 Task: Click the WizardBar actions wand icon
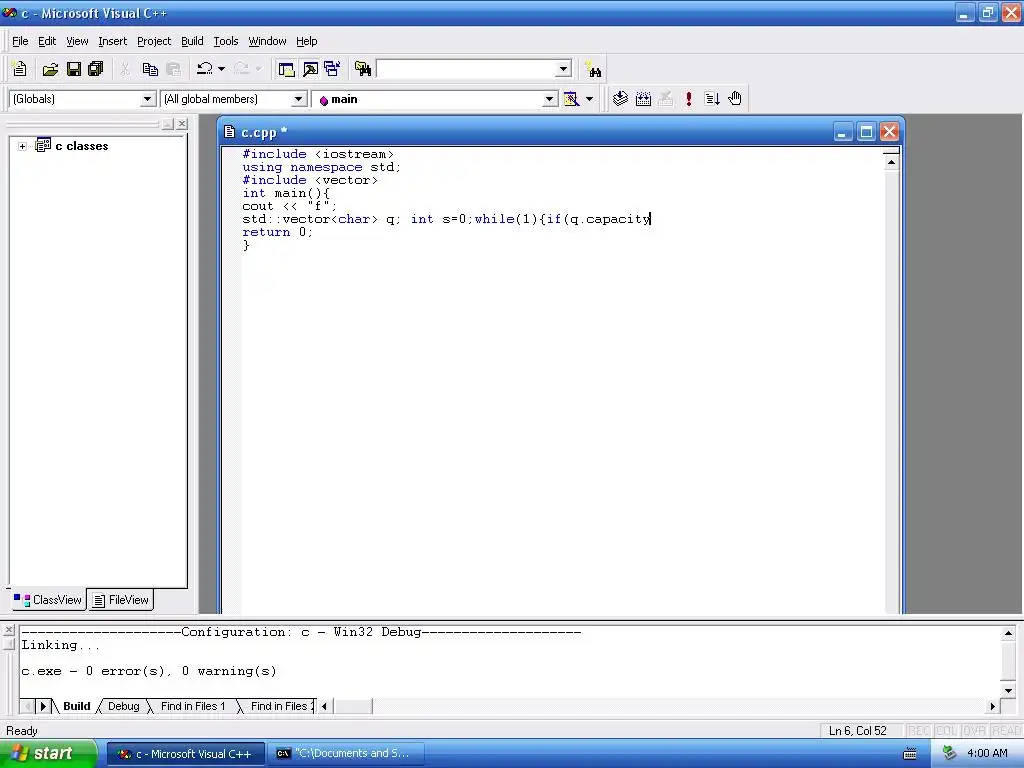(571, 99)
